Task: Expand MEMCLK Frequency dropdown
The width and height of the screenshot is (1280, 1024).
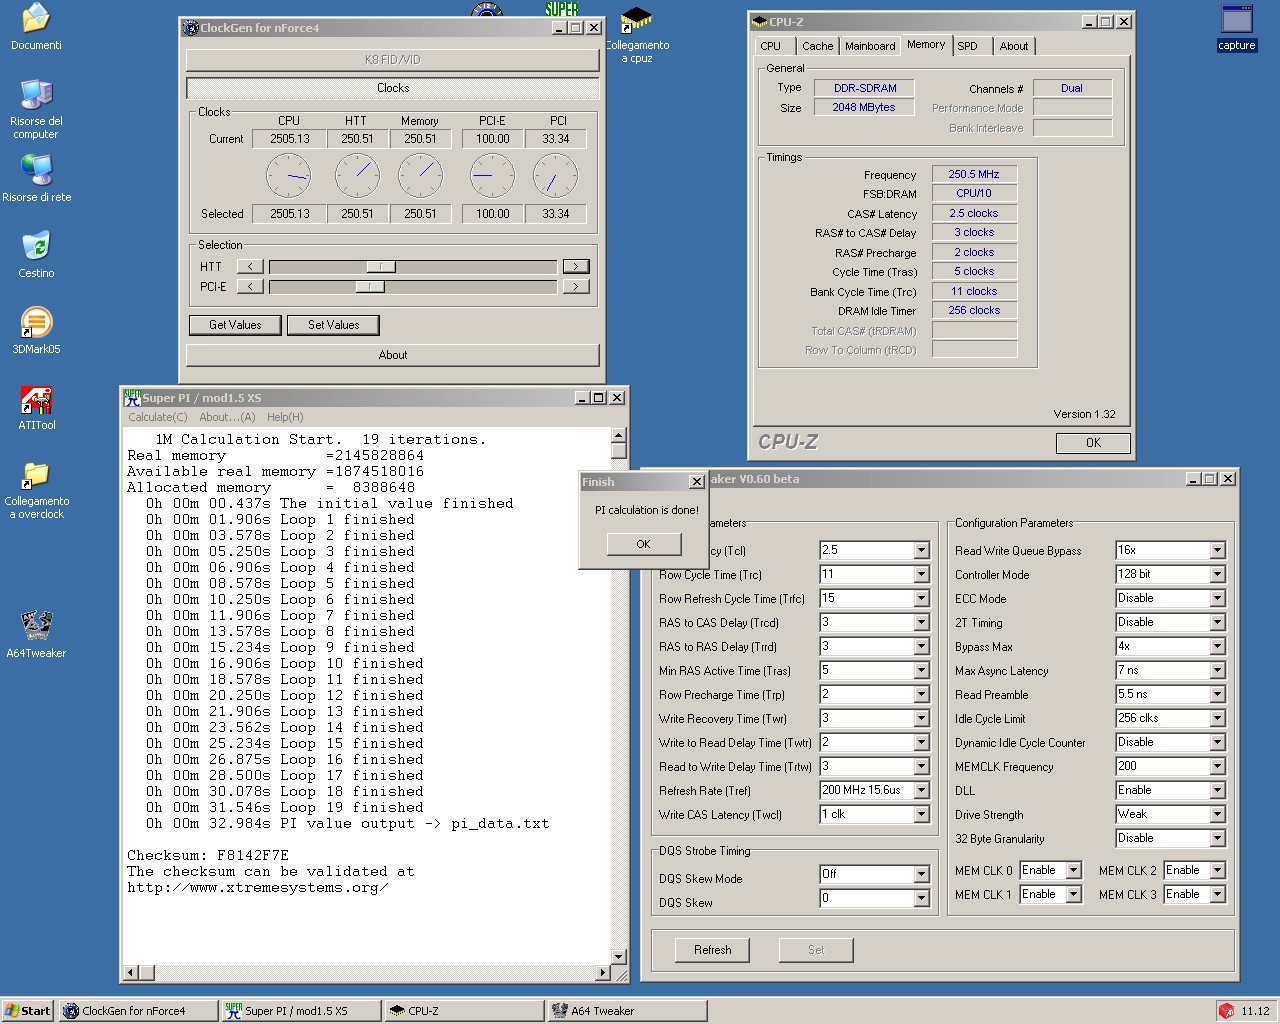Action: coord(1217,767)
